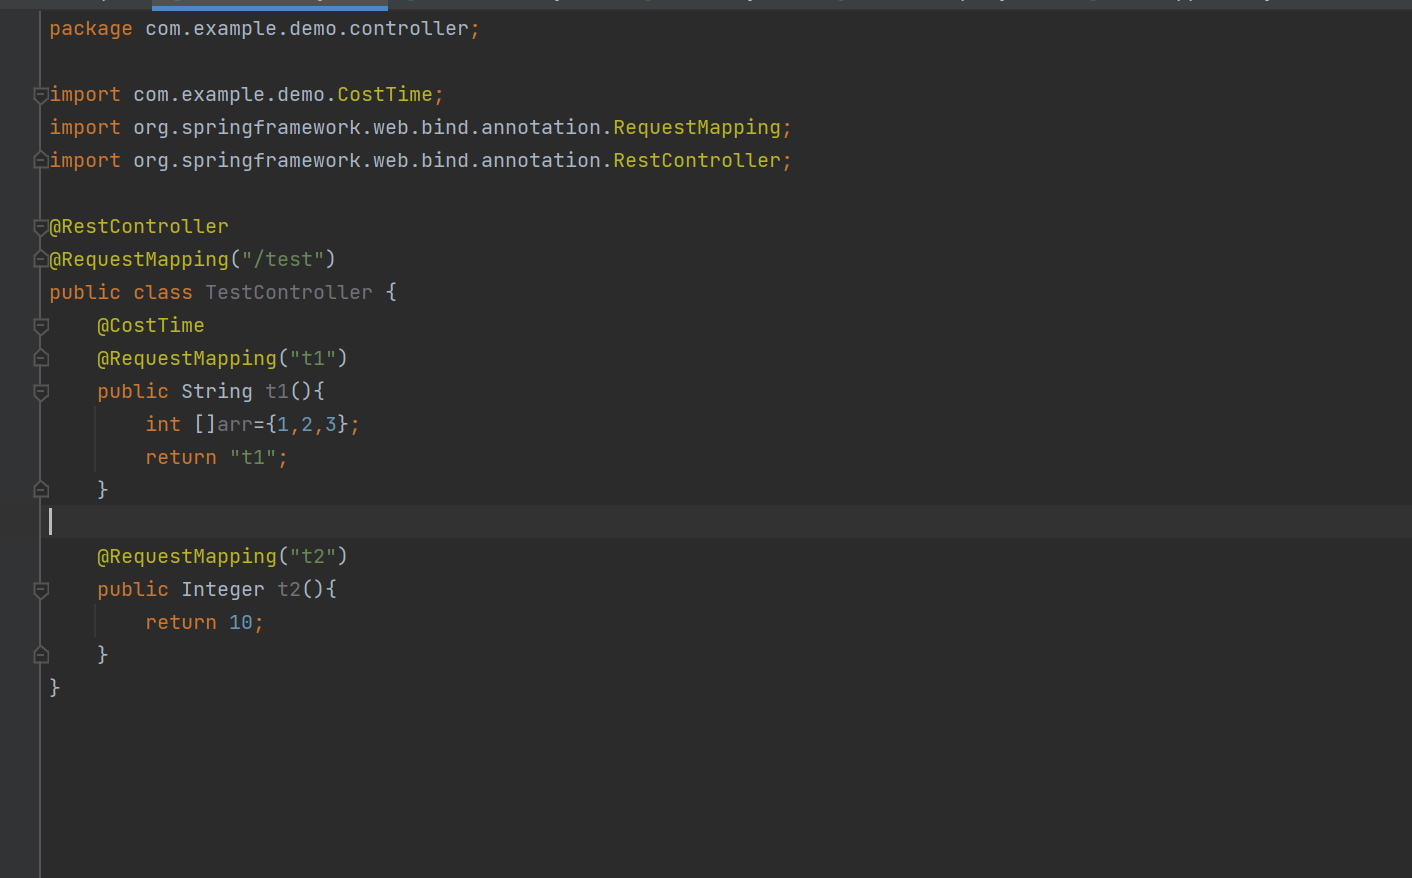Image resolution: width=1412 pixels, height=878 pixels.
Task: Click the "t2" string in @RequestMapping annotation
Action: click(x=313, y=556)
